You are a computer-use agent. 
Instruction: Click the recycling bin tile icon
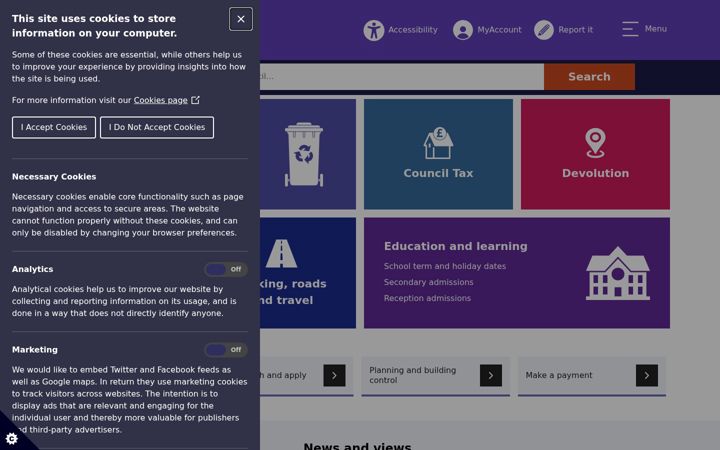(304, 154)
